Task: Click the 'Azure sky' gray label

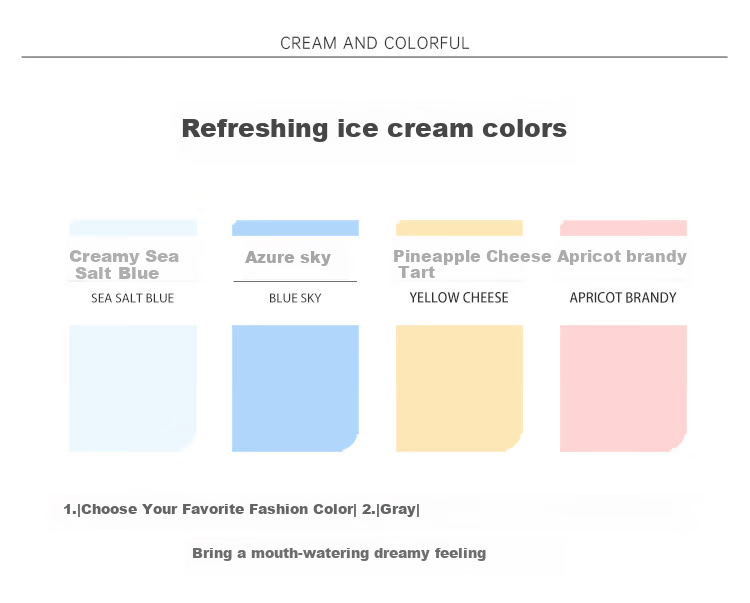Action: pos(288,257)
